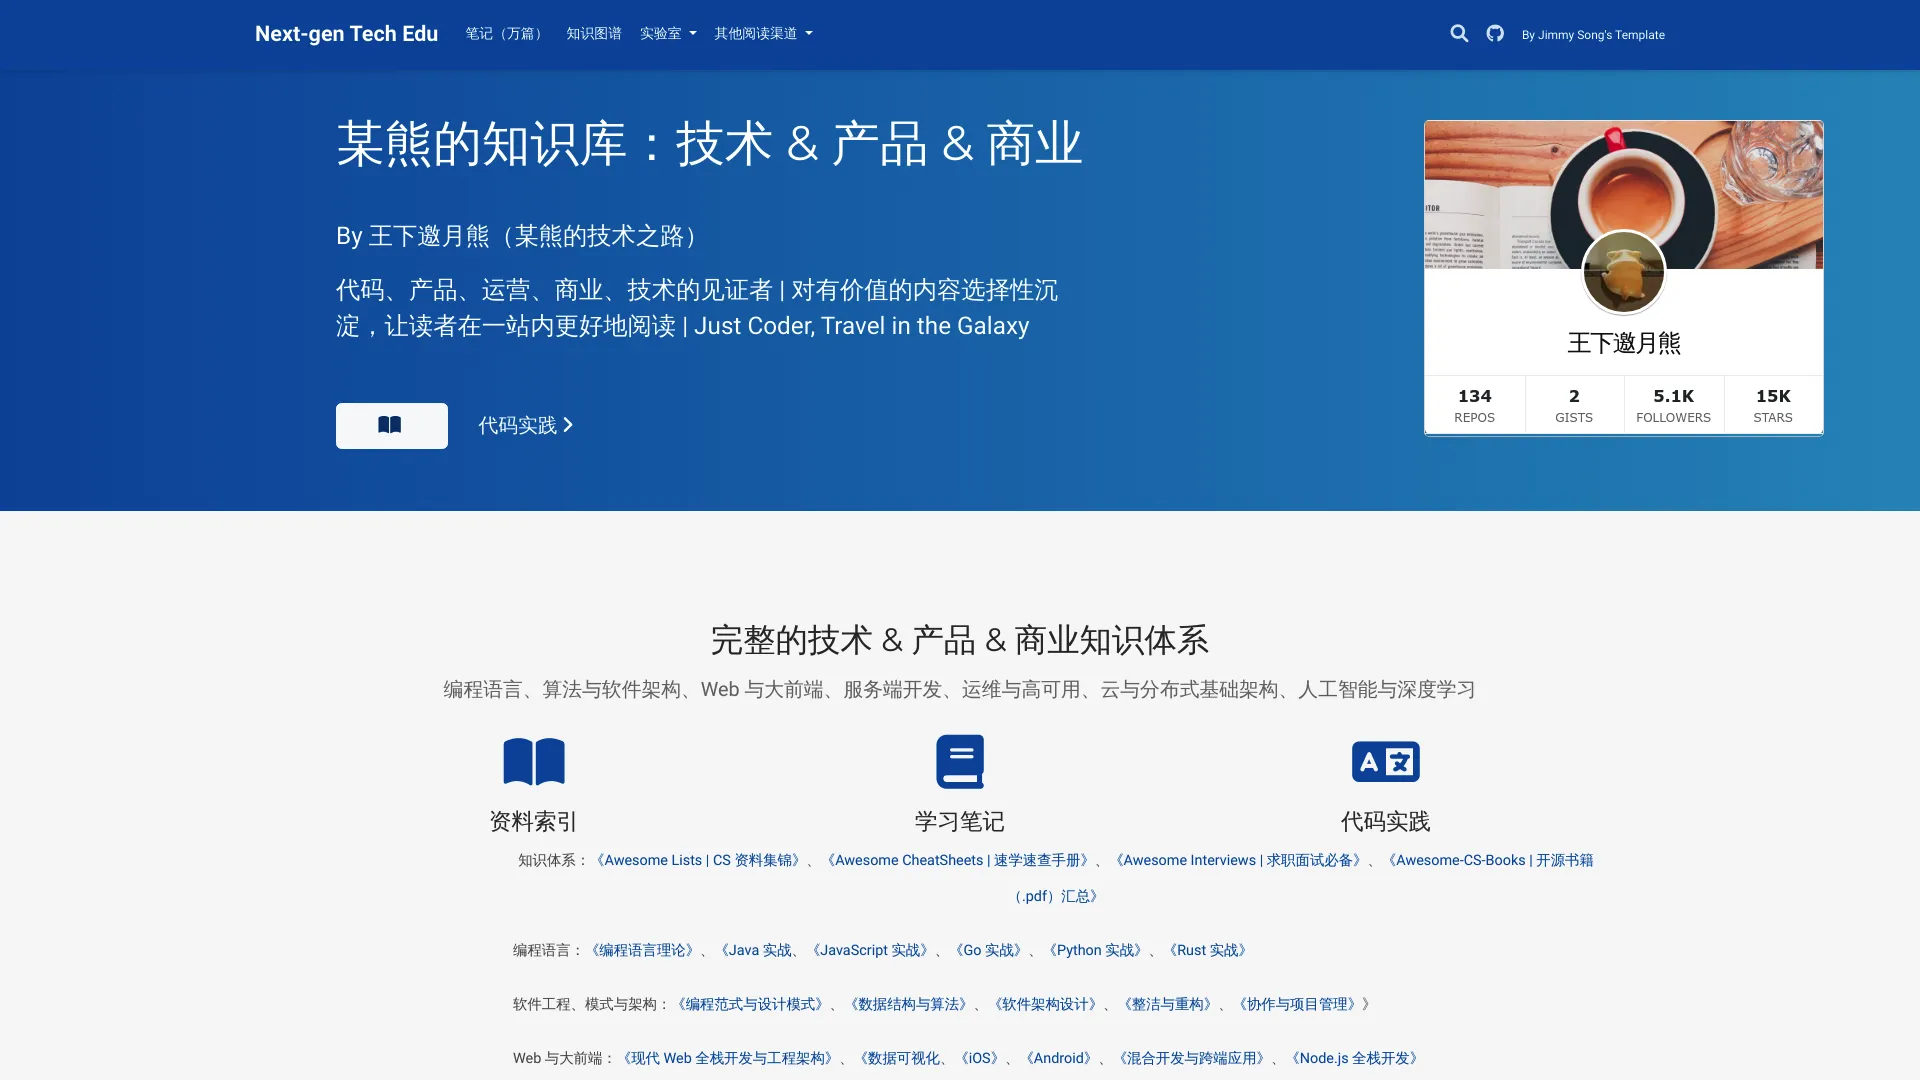Expand the 实验室 dropdown menu
The height and width of the screenshot is (1080, 1920).
pyautogui.click(x=668, y=34)
